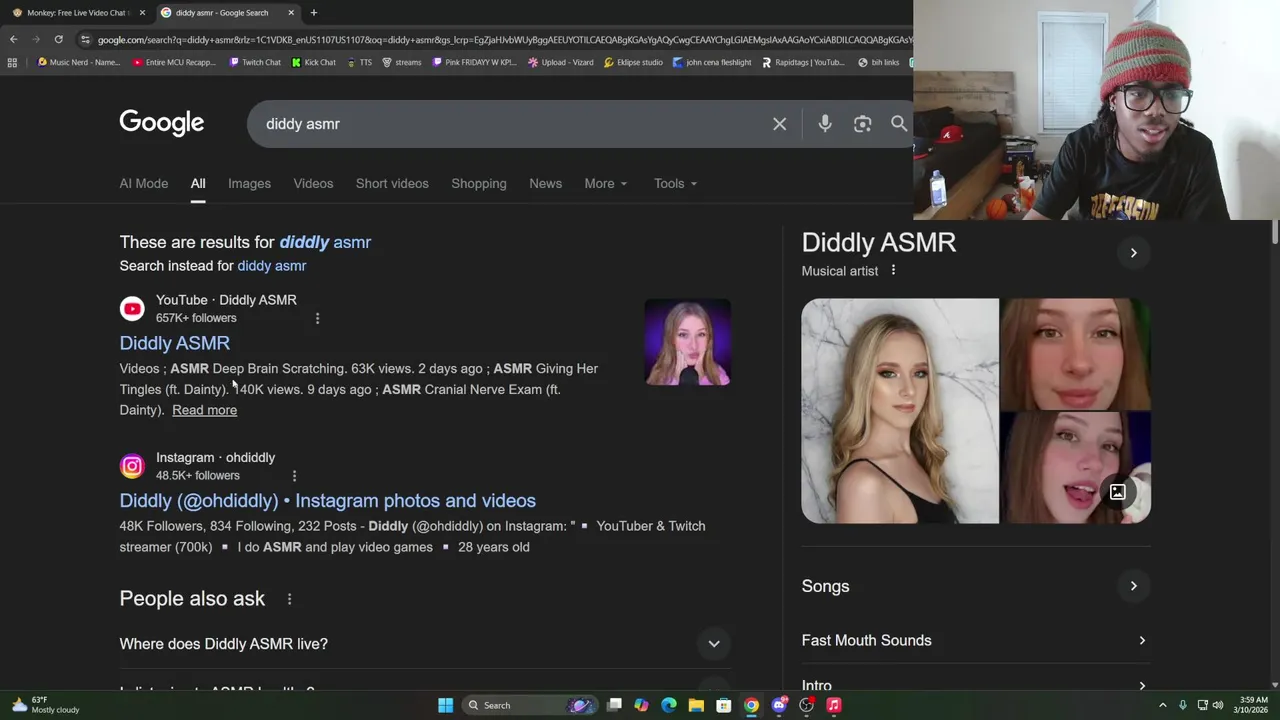Reload the page with the refresh icon
This screenshot has height=720, width=1280.
(58, 39)
